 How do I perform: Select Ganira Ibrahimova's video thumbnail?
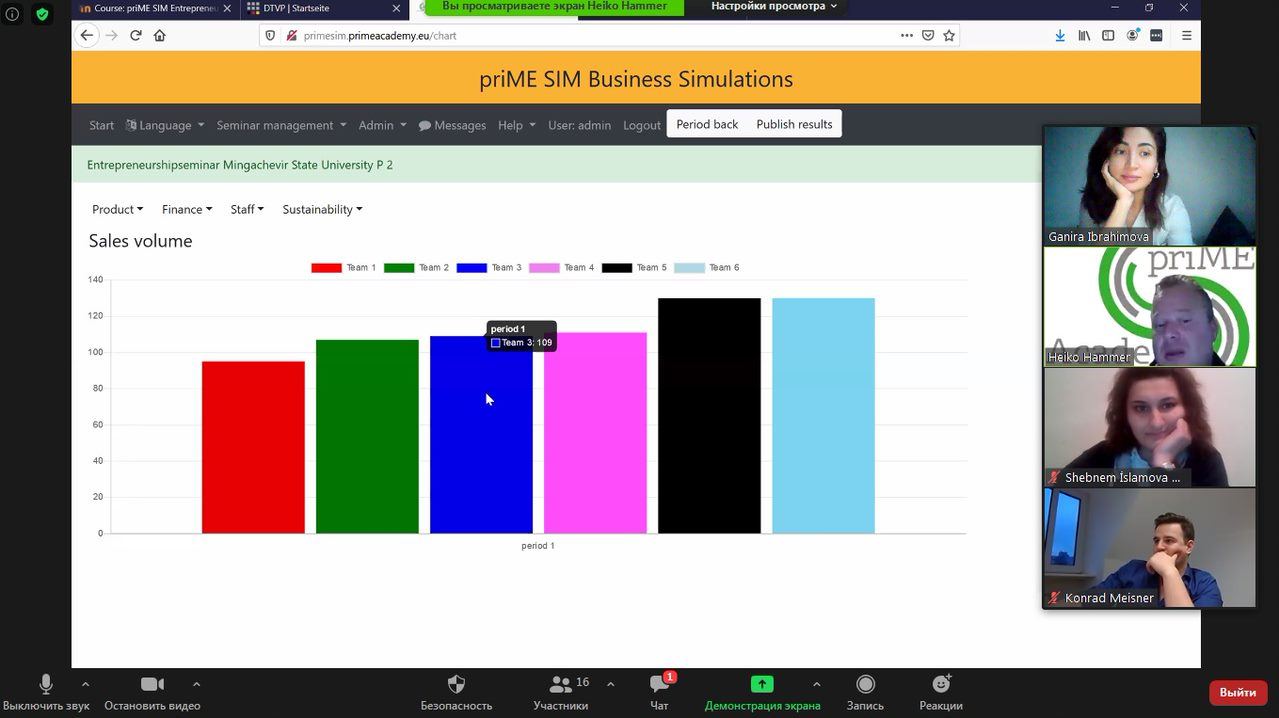coord(1149,186)
